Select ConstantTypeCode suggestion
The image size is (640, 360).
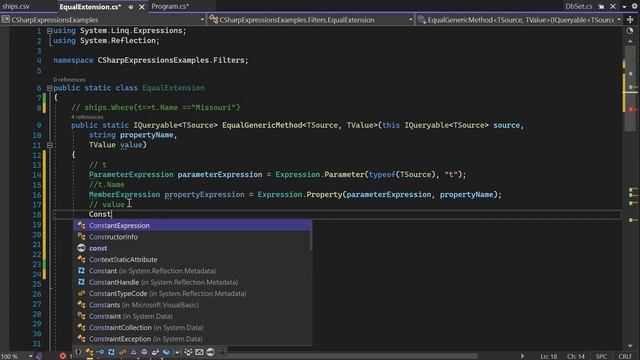point(192,293)
